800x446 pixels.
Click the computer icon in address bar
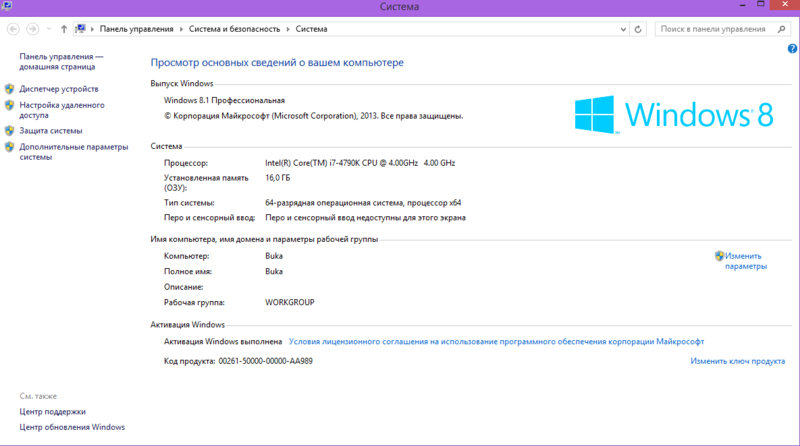[81, 29]
